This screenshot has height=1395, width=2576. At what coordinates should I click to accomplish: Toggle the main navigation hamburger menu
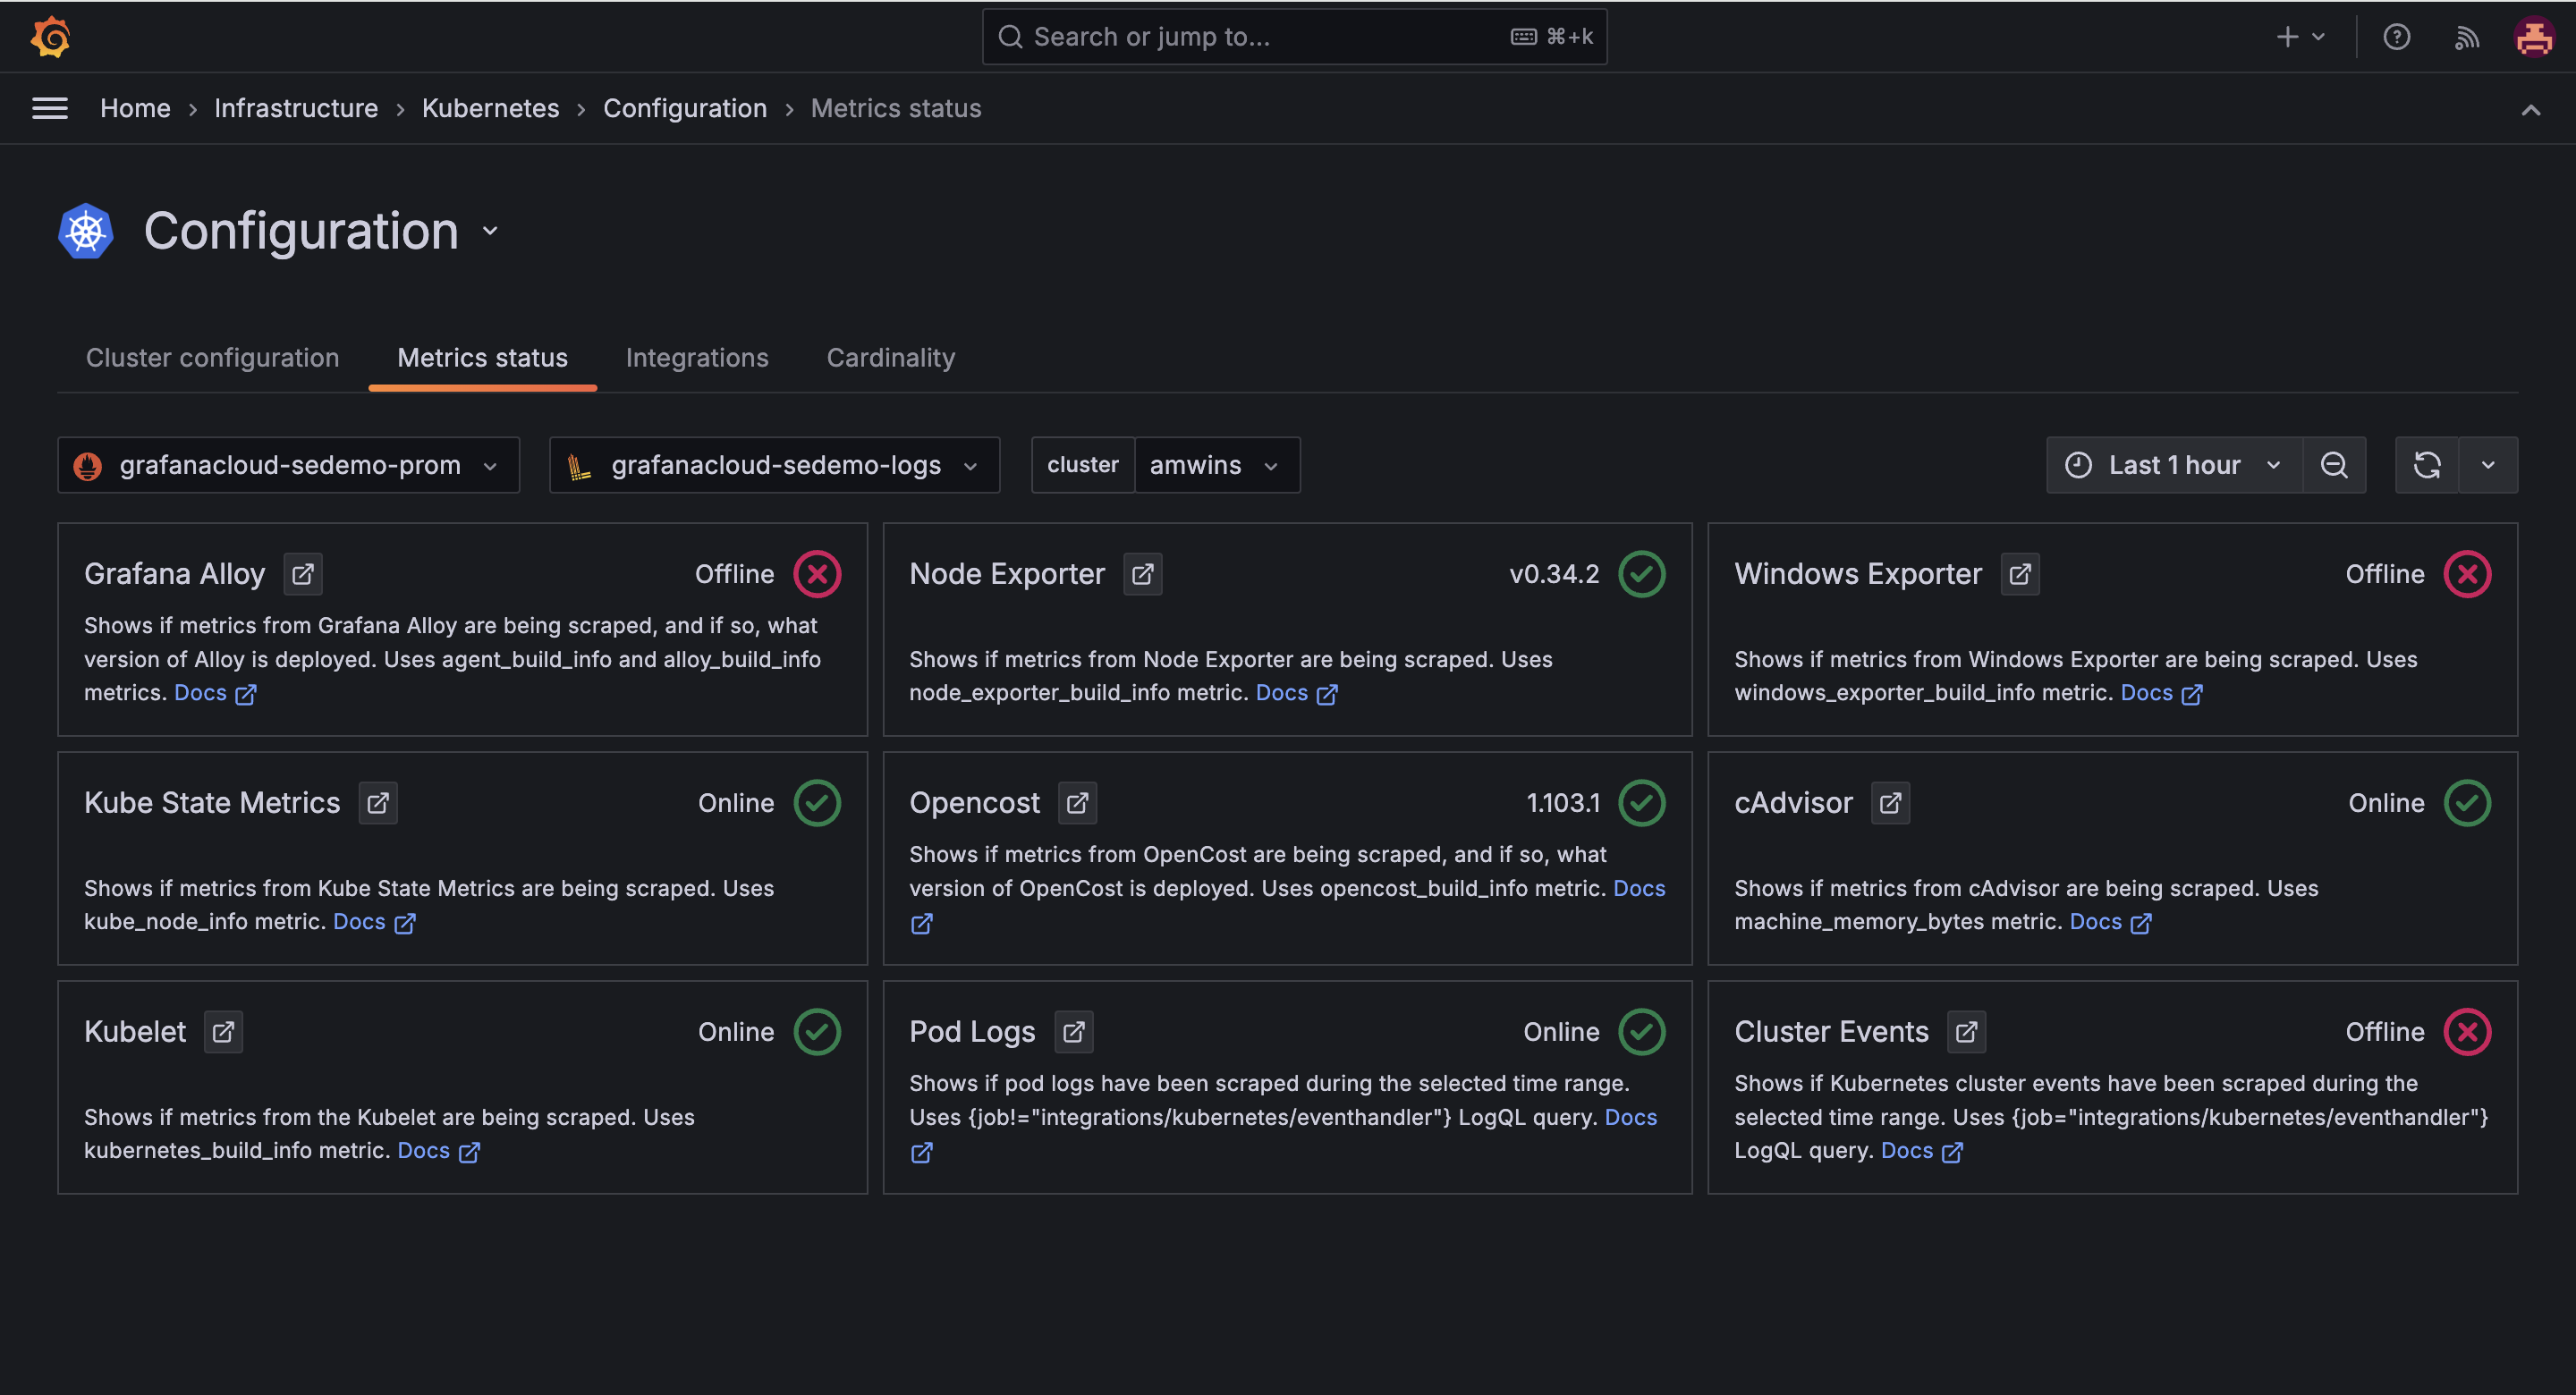49,108
